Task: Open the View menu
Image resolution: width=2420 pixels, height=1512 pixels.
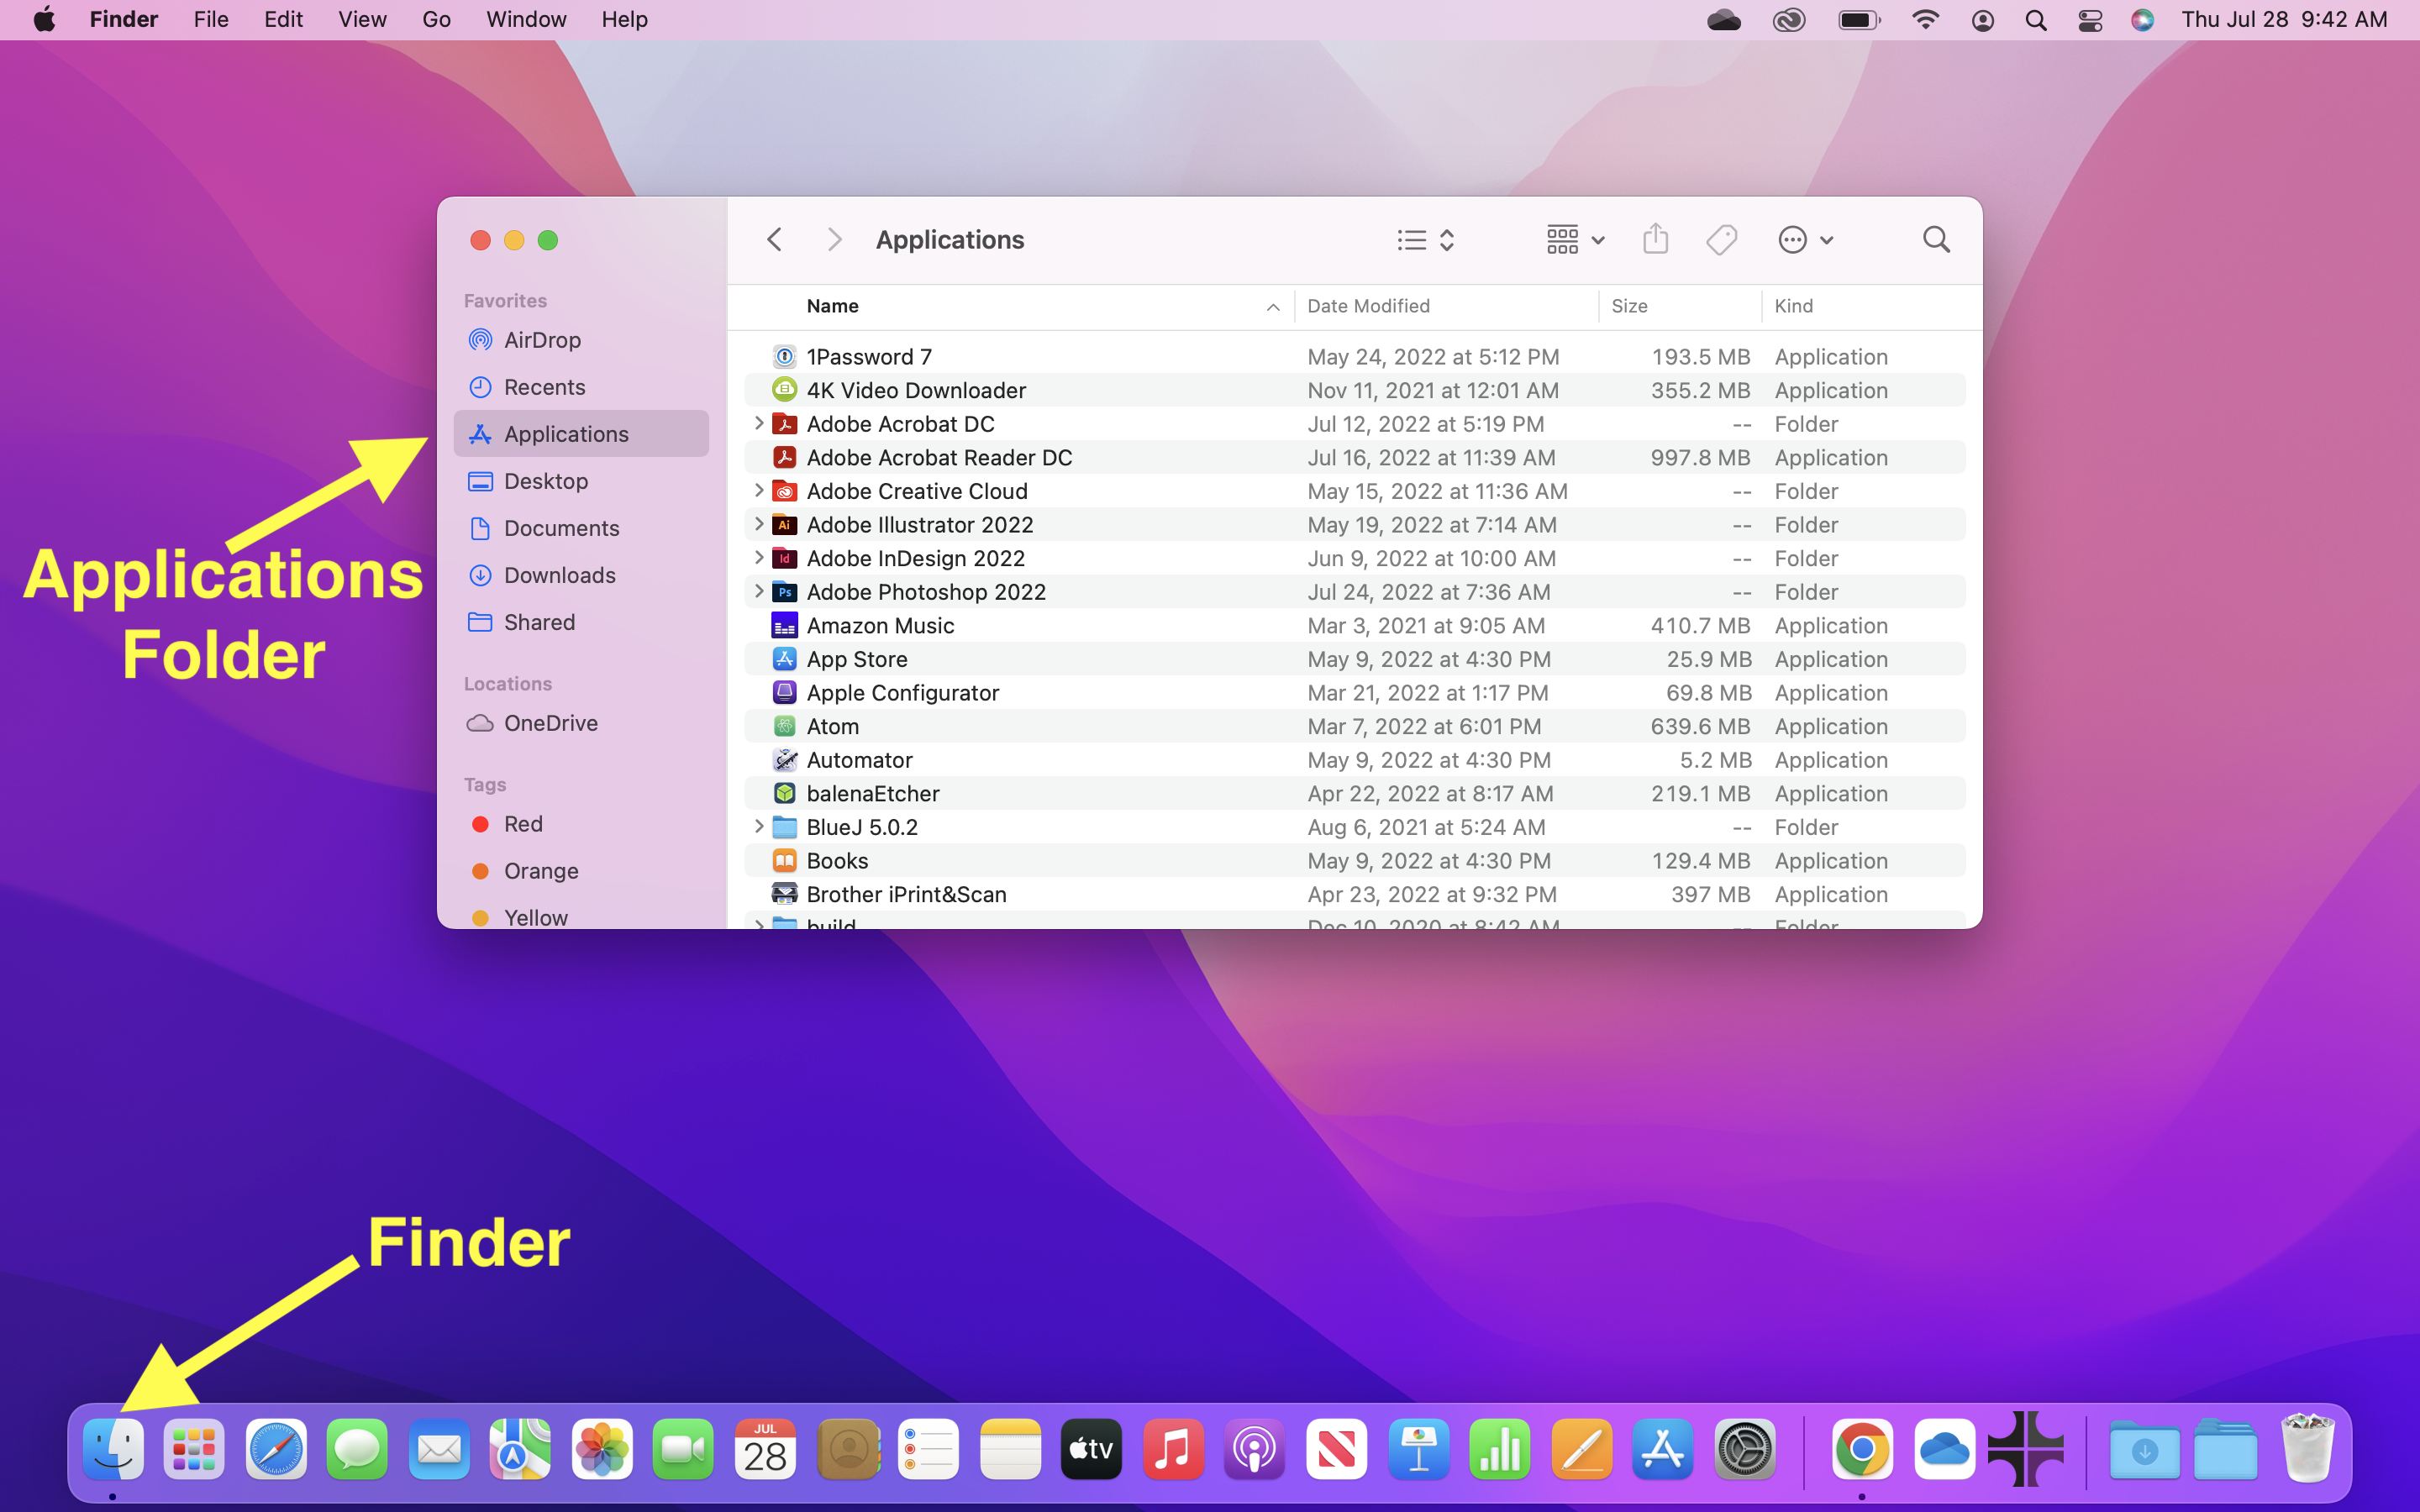Action: tap(362, 20)
